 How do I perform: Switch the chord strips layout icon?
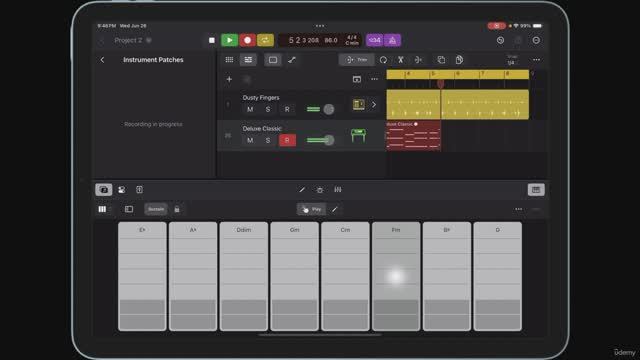pos(102,209)
